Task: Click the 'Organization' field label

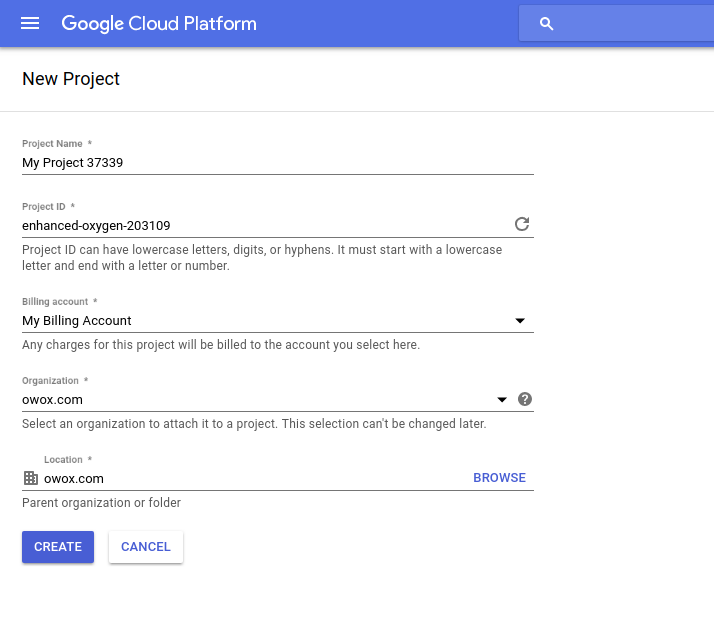Action: pos(50,380)
